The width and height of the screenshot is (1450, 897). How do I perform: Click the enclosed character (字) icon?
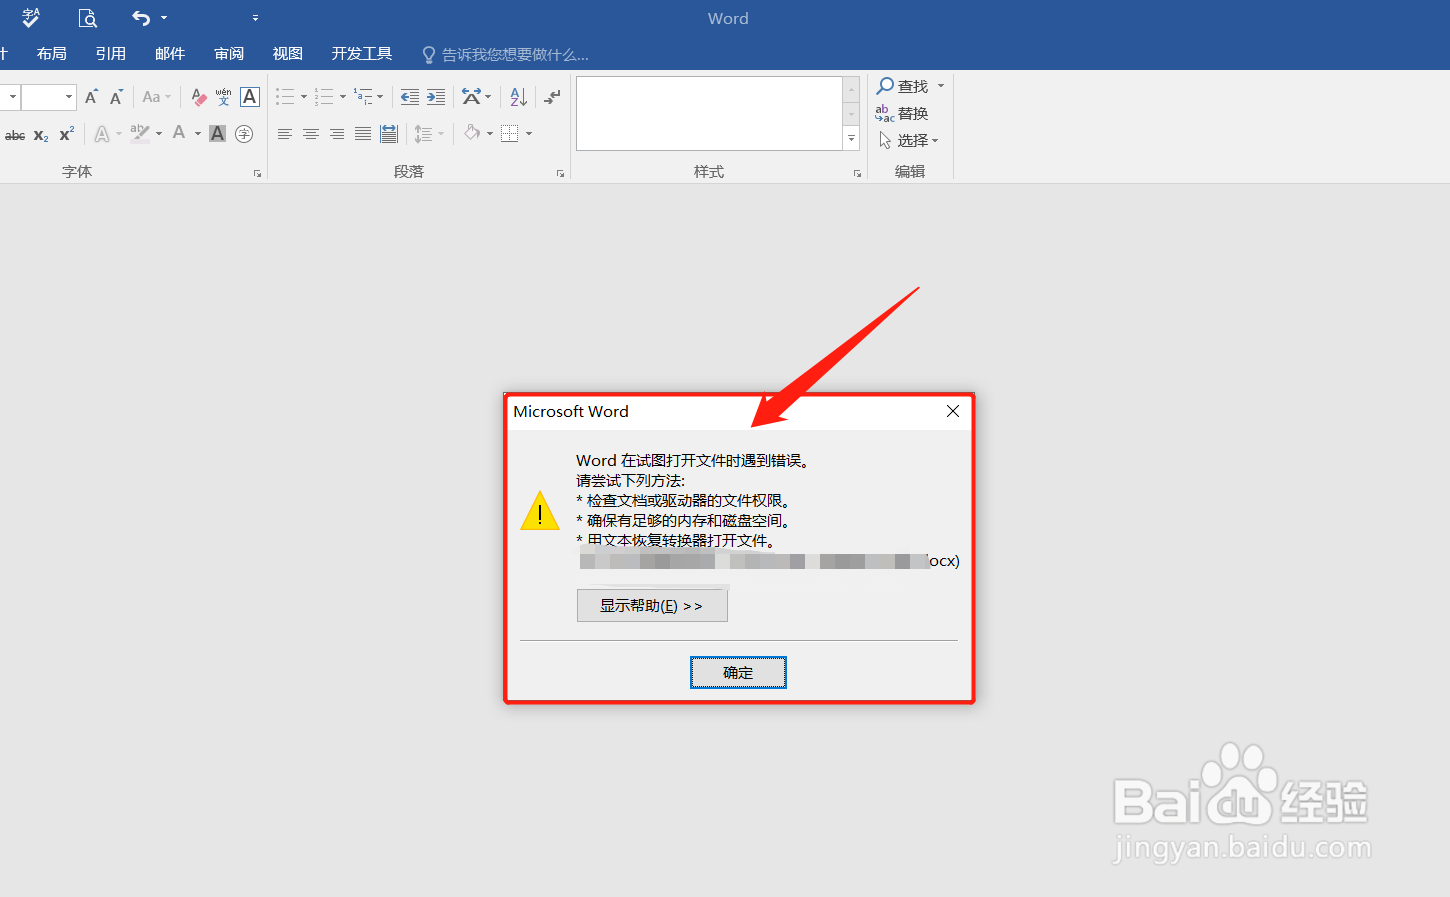(244, 134)
